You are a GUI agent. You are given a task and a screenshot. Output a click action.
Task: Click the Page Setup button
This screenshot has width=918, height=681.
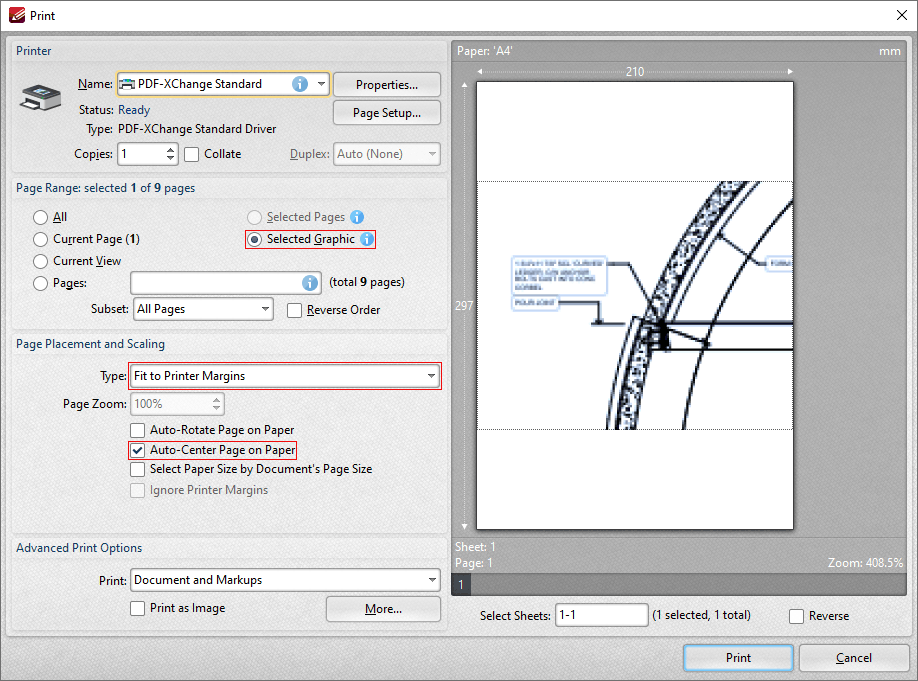387,113
